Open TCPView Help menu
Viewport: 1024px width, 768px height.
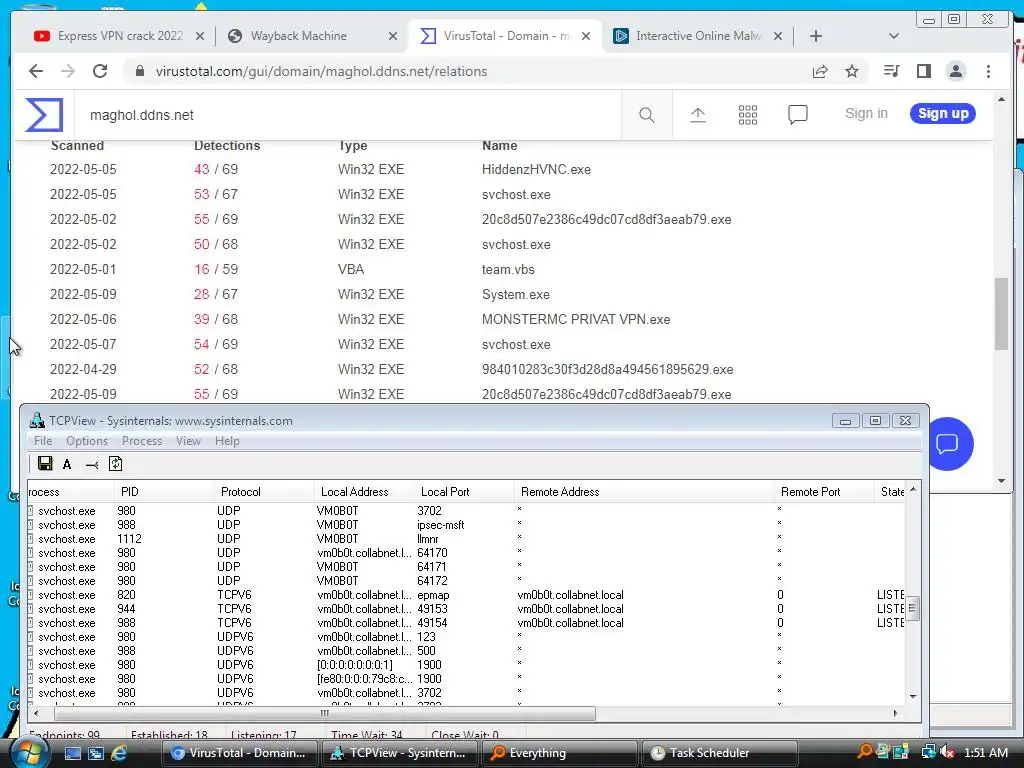pyautogui.click(x=227, y=441)
